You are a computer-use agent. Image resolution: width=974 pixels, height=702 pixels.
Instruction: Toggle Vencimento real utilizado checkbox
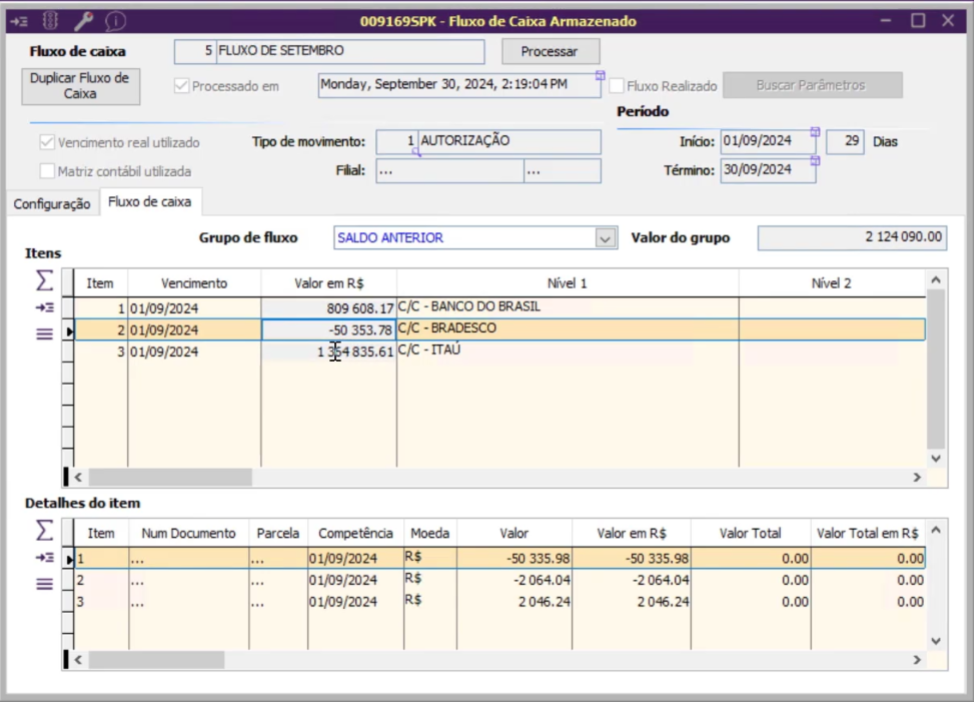47,142
